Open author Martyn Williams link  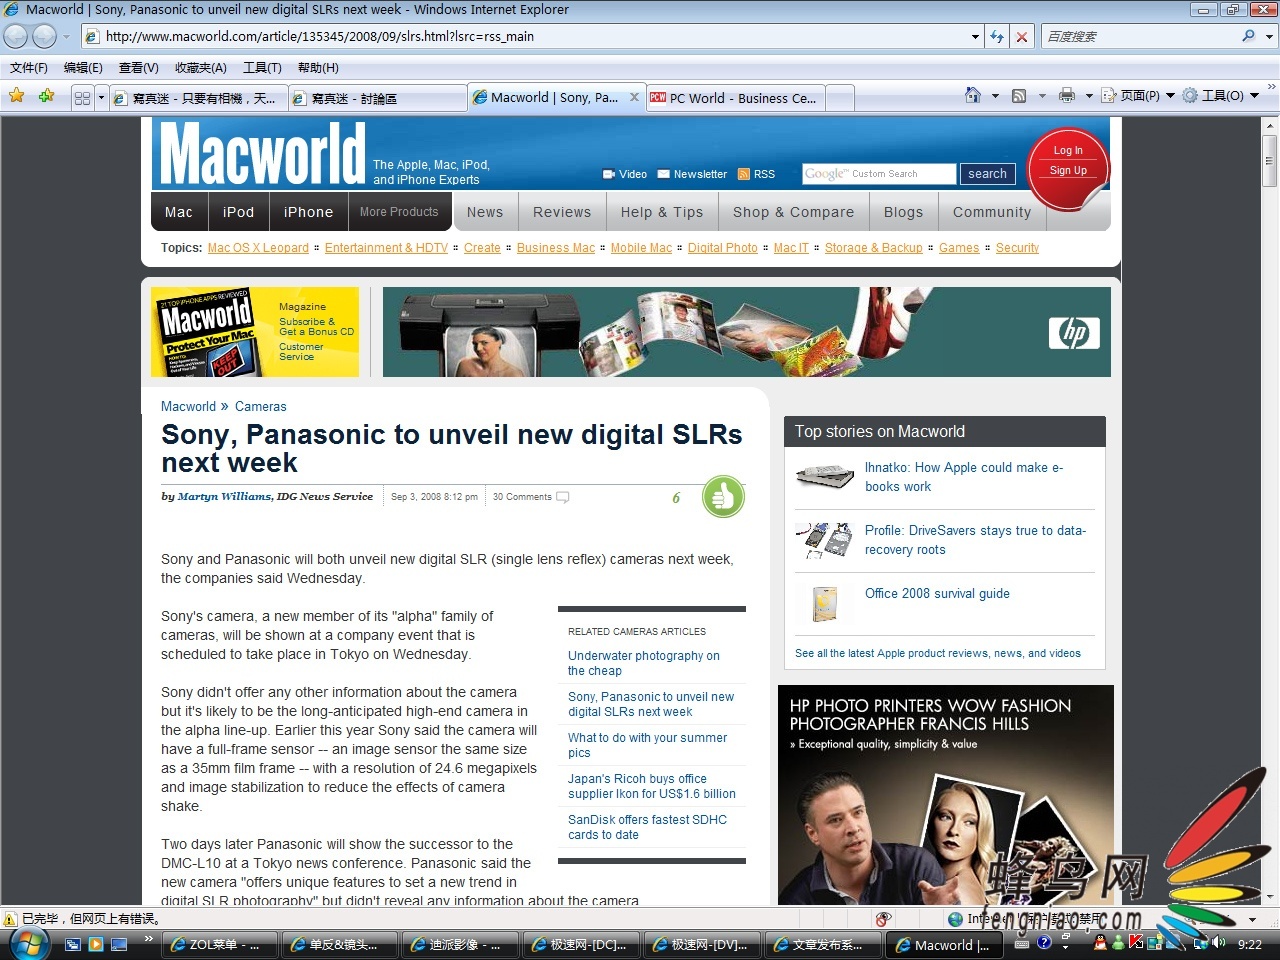coord(223,496)
